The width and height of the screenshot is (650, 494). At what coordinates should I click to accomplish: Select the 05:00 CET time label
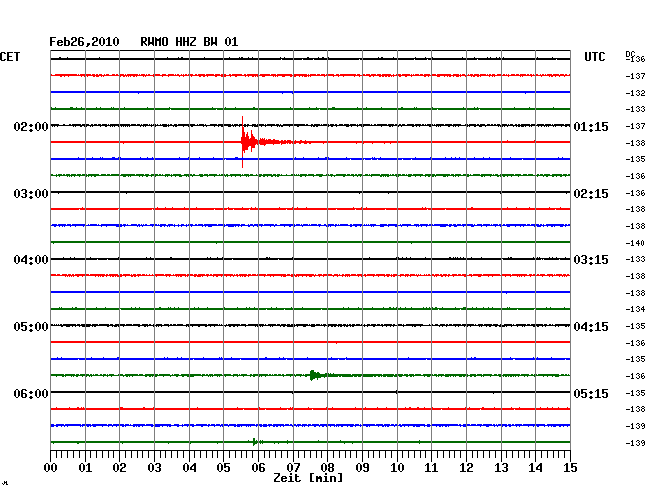coord(31,327)
